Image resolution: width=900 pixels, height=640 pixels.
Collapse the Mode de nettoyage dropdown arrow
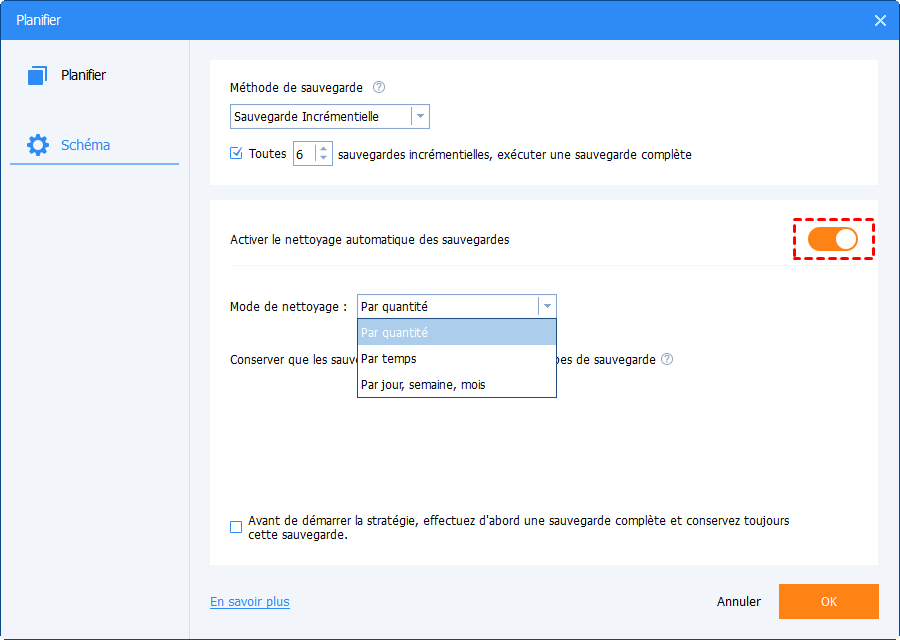coord(547,306)
